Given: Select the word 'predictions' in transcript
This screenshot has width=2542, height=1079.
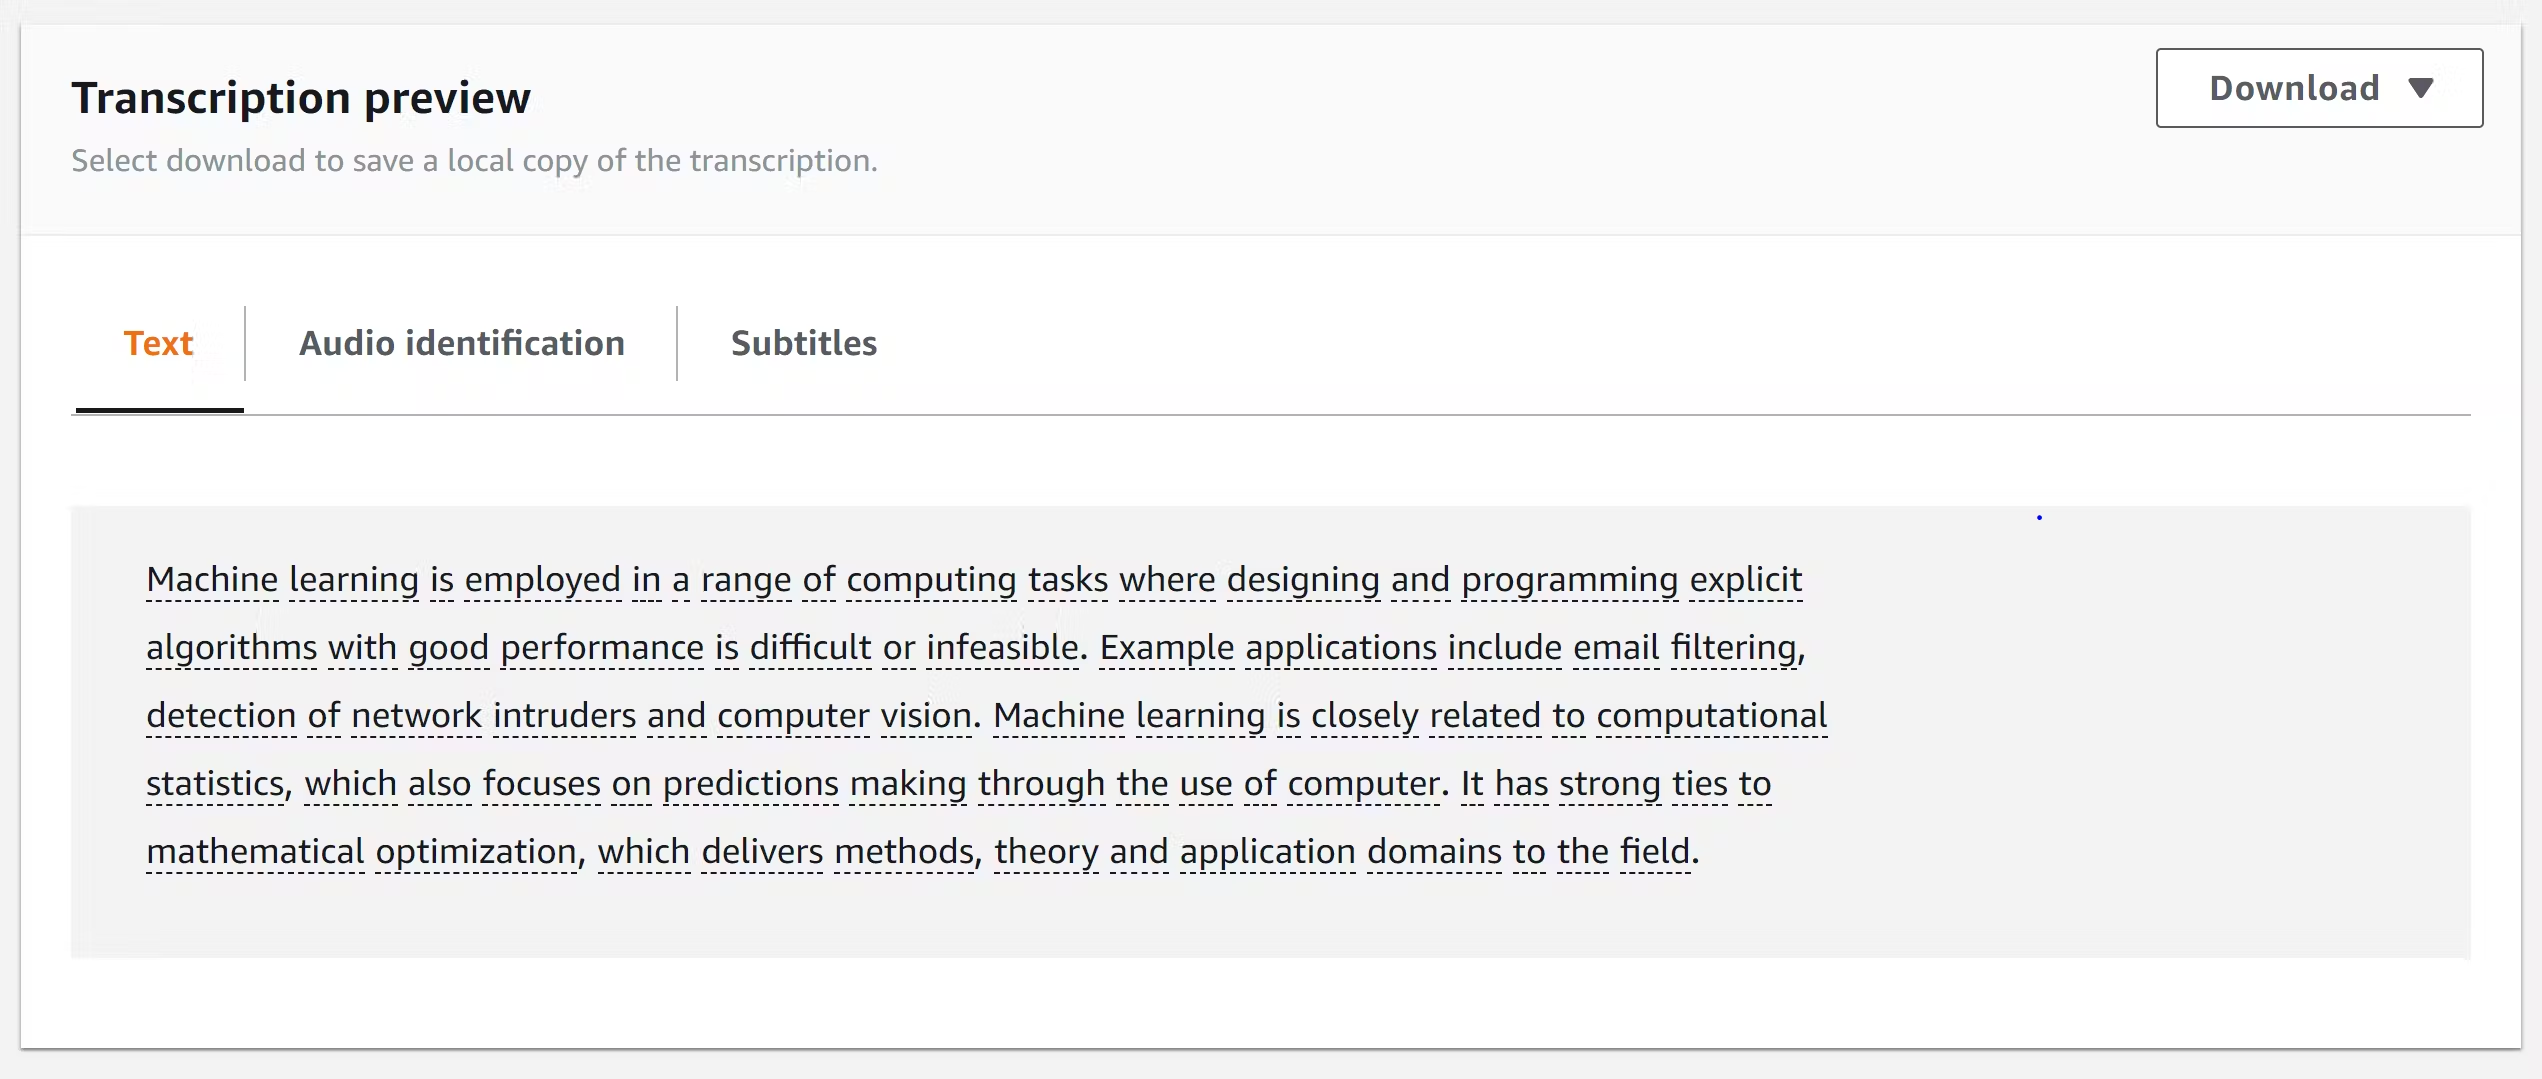Looking at the screenshot, I should pyautogui.click(x=750, y=783).
